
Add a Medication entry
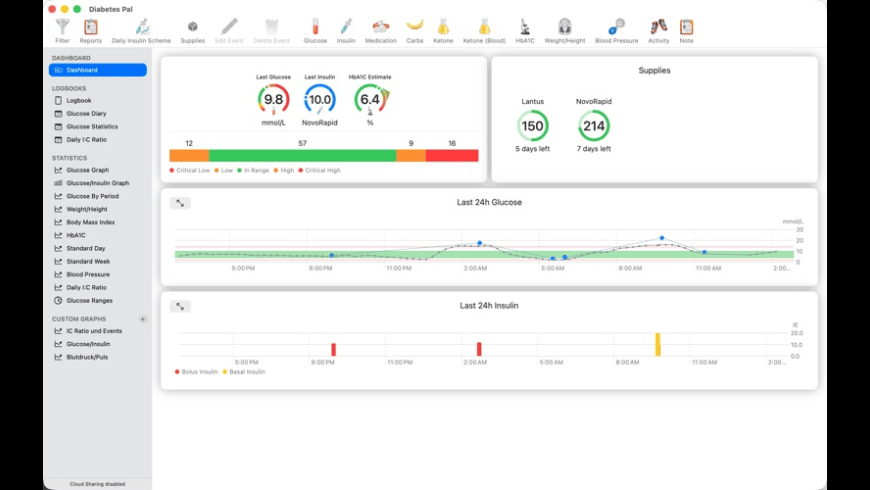pos(381,31)
